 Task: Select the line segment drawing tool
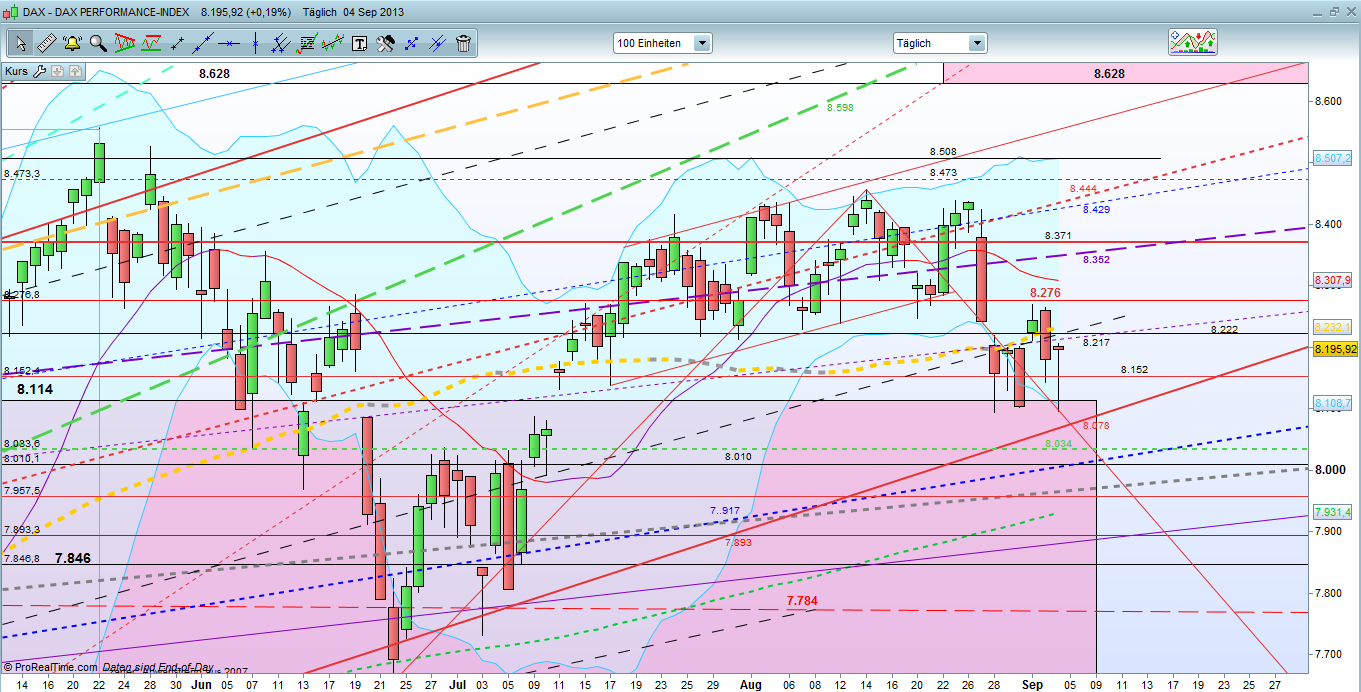click(178, 43)
